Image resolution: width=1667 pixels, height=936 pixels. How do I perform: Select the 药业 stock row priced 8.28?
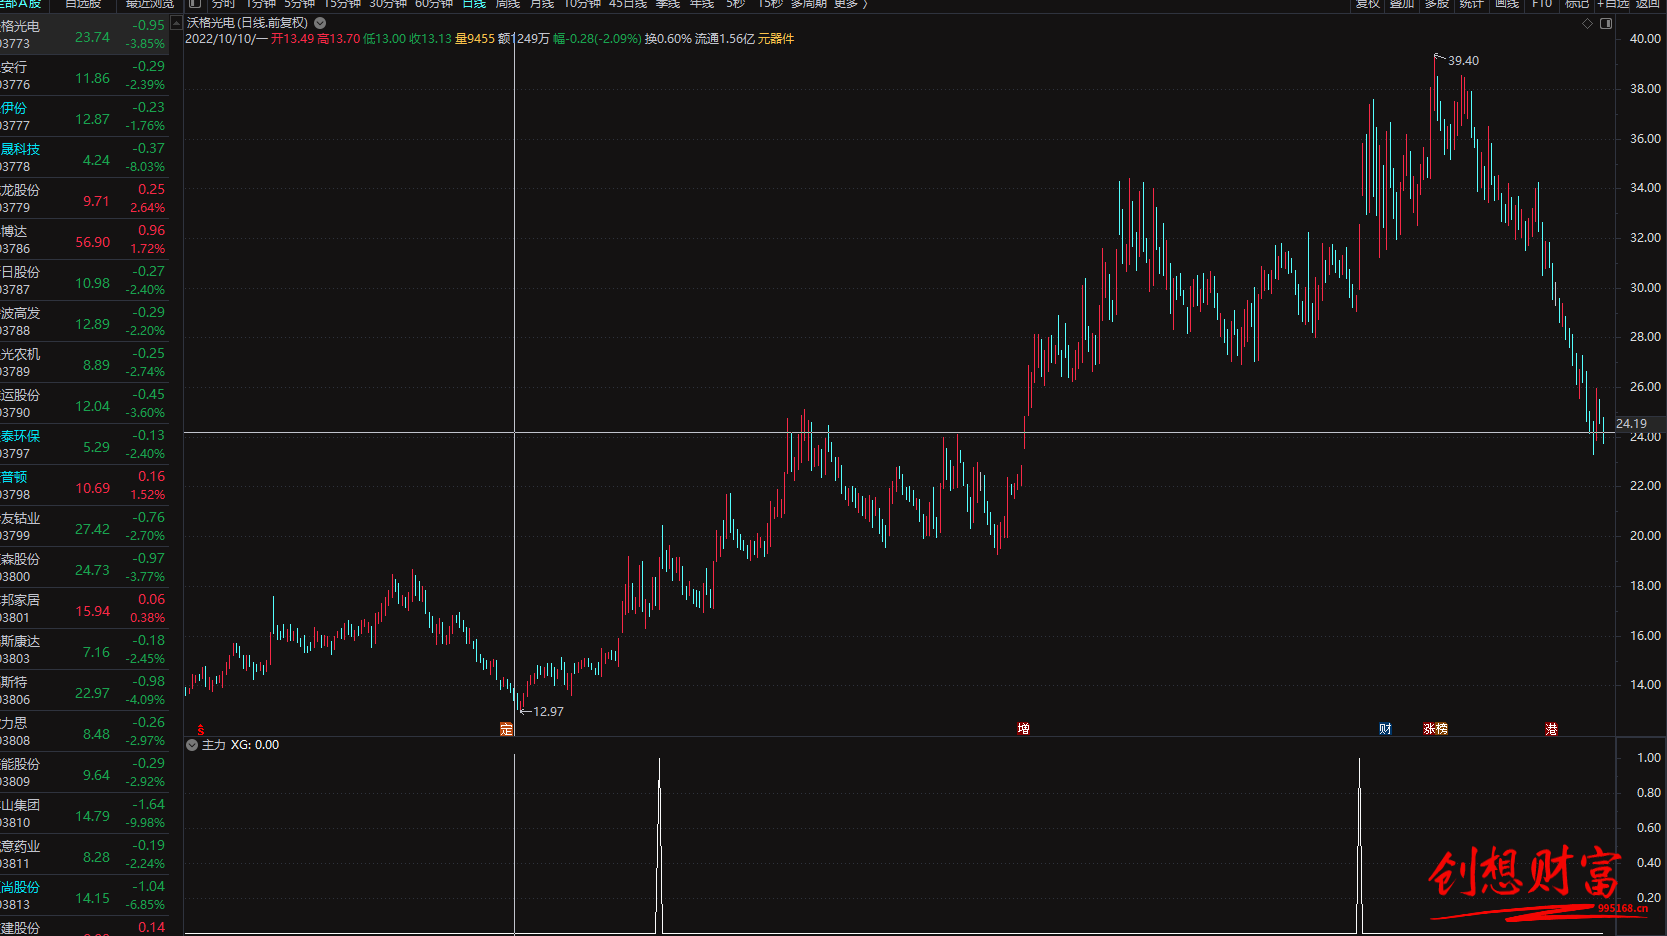(x=84, y=855)
